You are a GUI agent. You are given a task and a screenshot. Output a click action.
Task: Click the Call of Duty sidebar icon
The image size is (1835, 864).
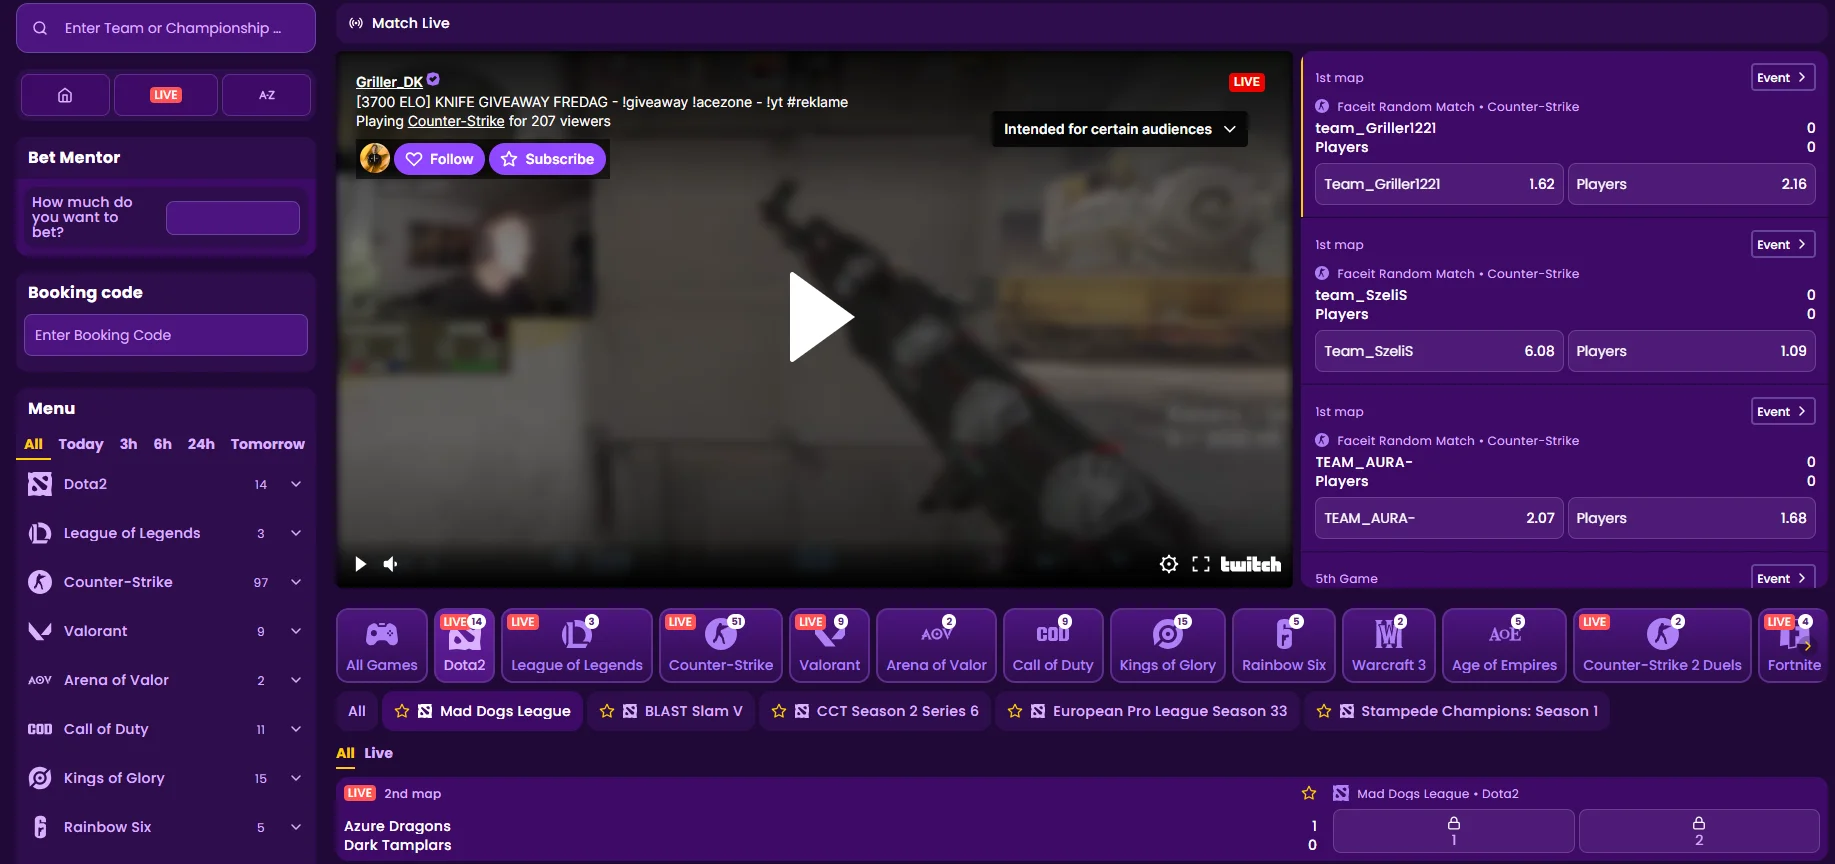point(40,729)
